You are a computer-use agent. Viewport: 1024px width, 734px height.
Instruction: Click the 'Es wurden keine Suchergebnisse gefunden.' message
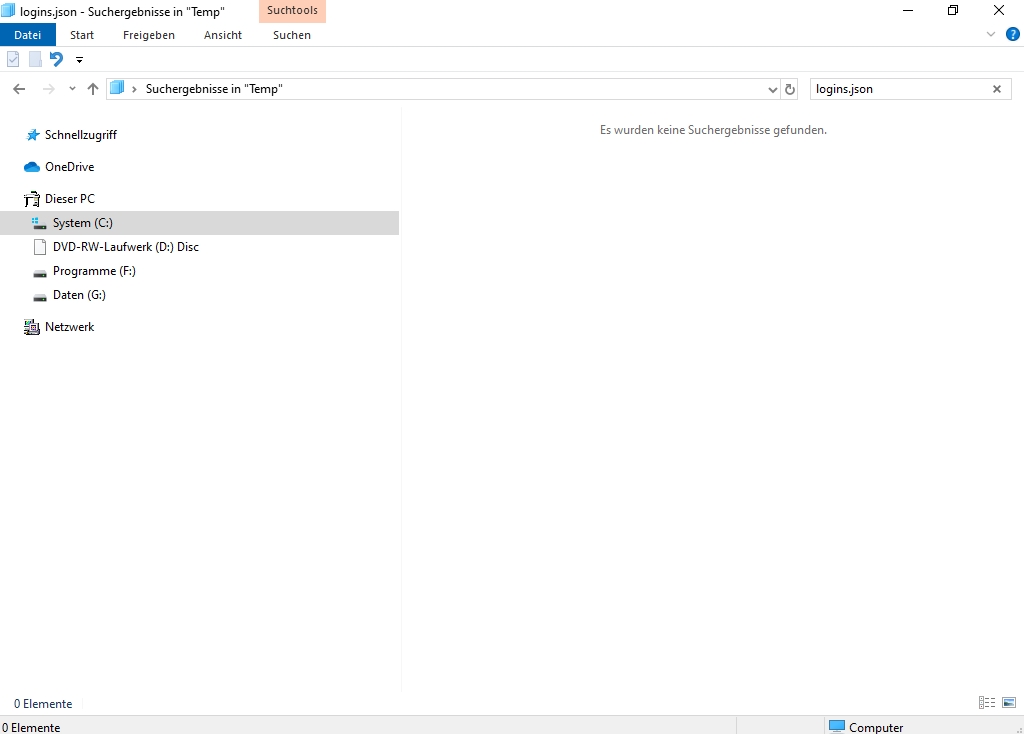(713, 130)
